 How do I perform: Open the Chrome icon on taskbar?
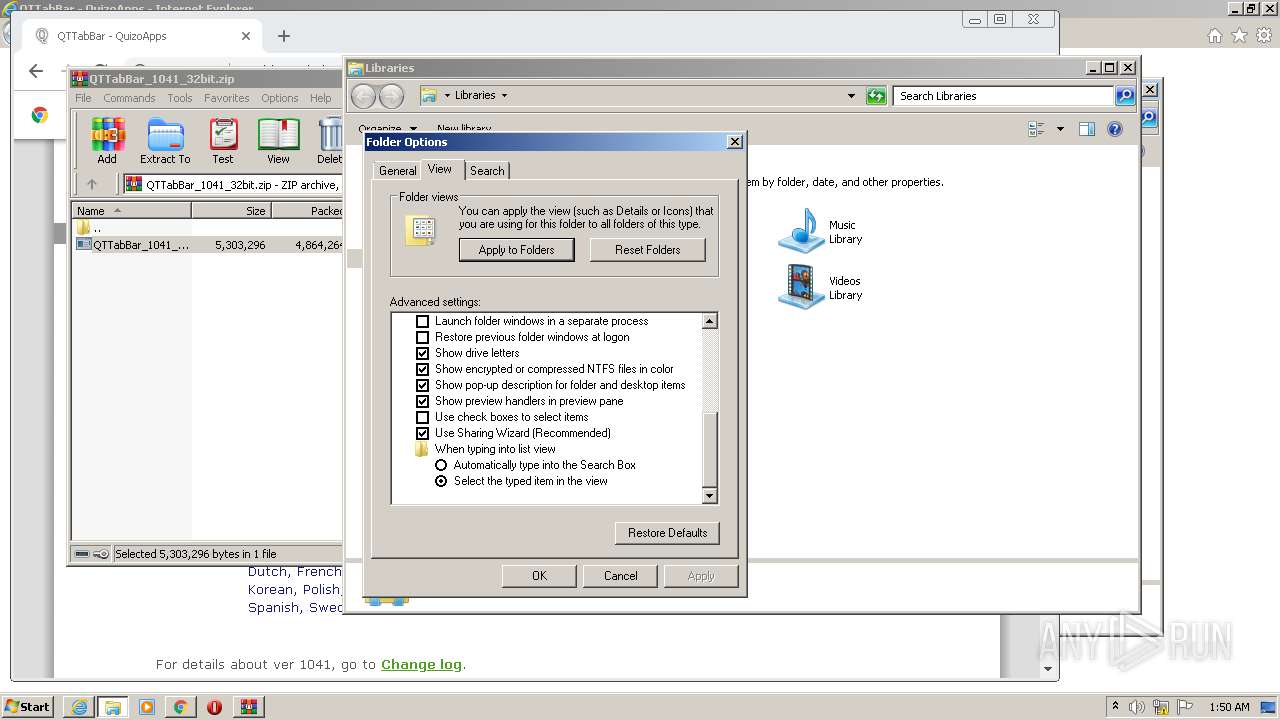pyautogui.click(x=180, y=707)
